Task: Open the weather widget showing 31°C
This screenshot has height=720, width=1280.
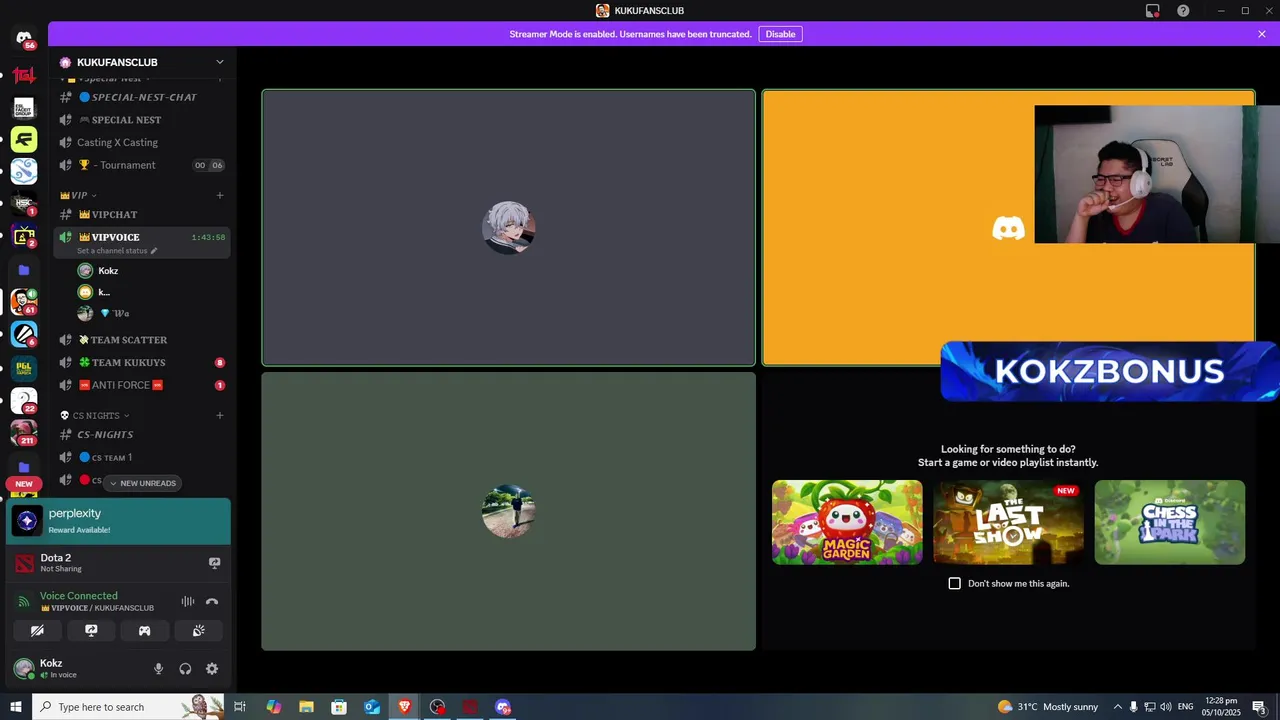Action: 1047,707
